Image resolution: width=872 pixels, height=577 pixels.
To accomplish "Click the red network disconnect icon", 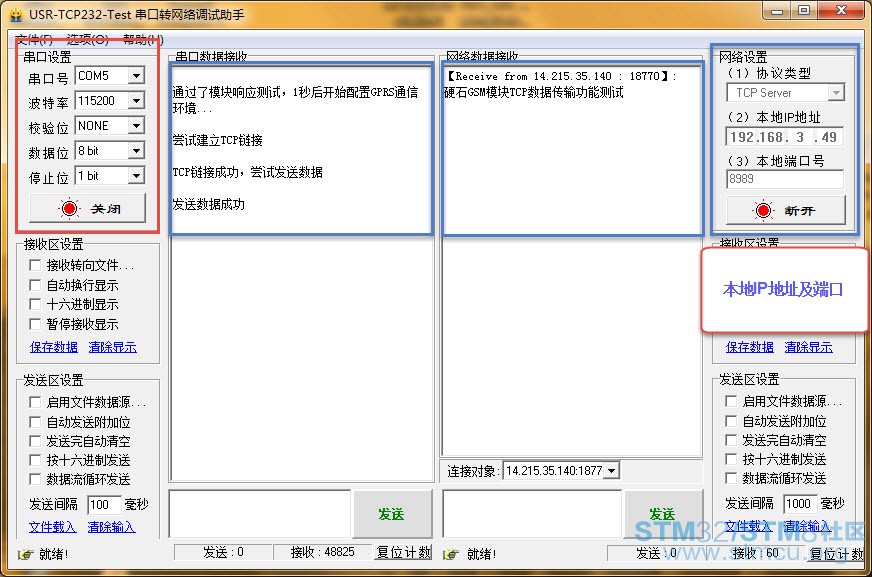I will [763, 210].
